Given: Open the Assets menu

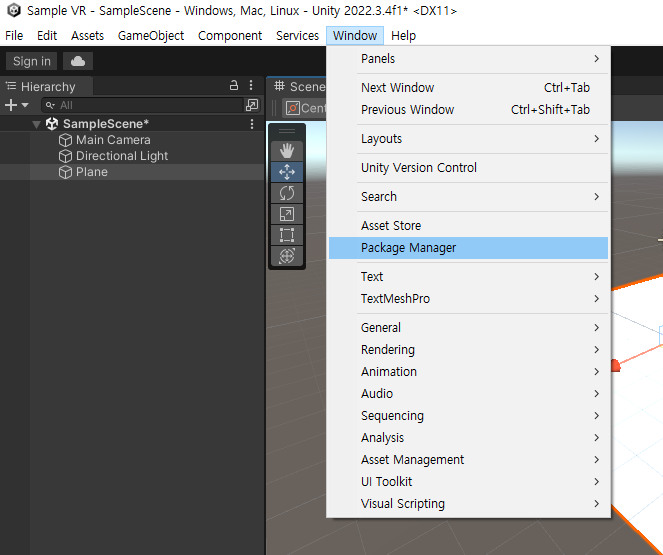Looking at the screenshot, I should coord(87,36).
